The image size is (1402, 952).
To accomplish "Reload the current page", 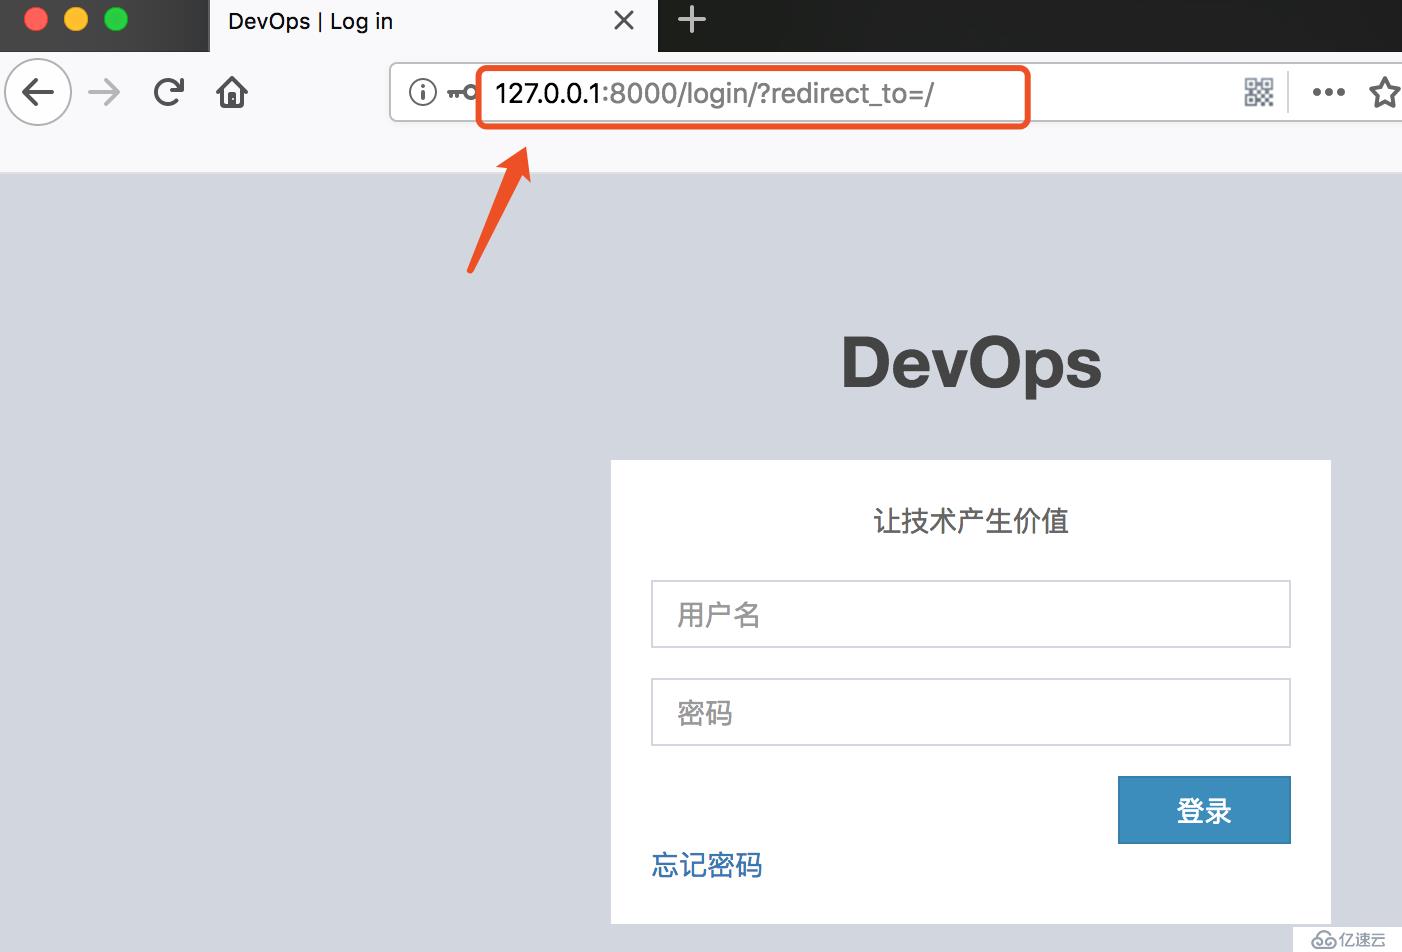I will [x=169, y=92].
